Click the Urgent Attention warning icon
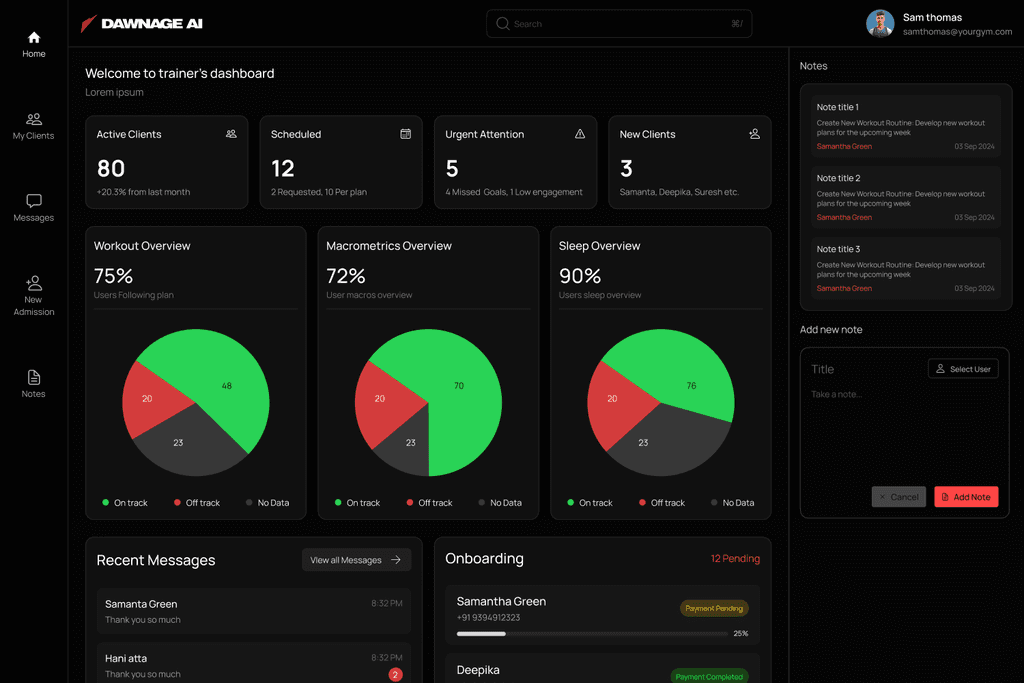This screenshot has width=1024, height=683. [580, 134]
